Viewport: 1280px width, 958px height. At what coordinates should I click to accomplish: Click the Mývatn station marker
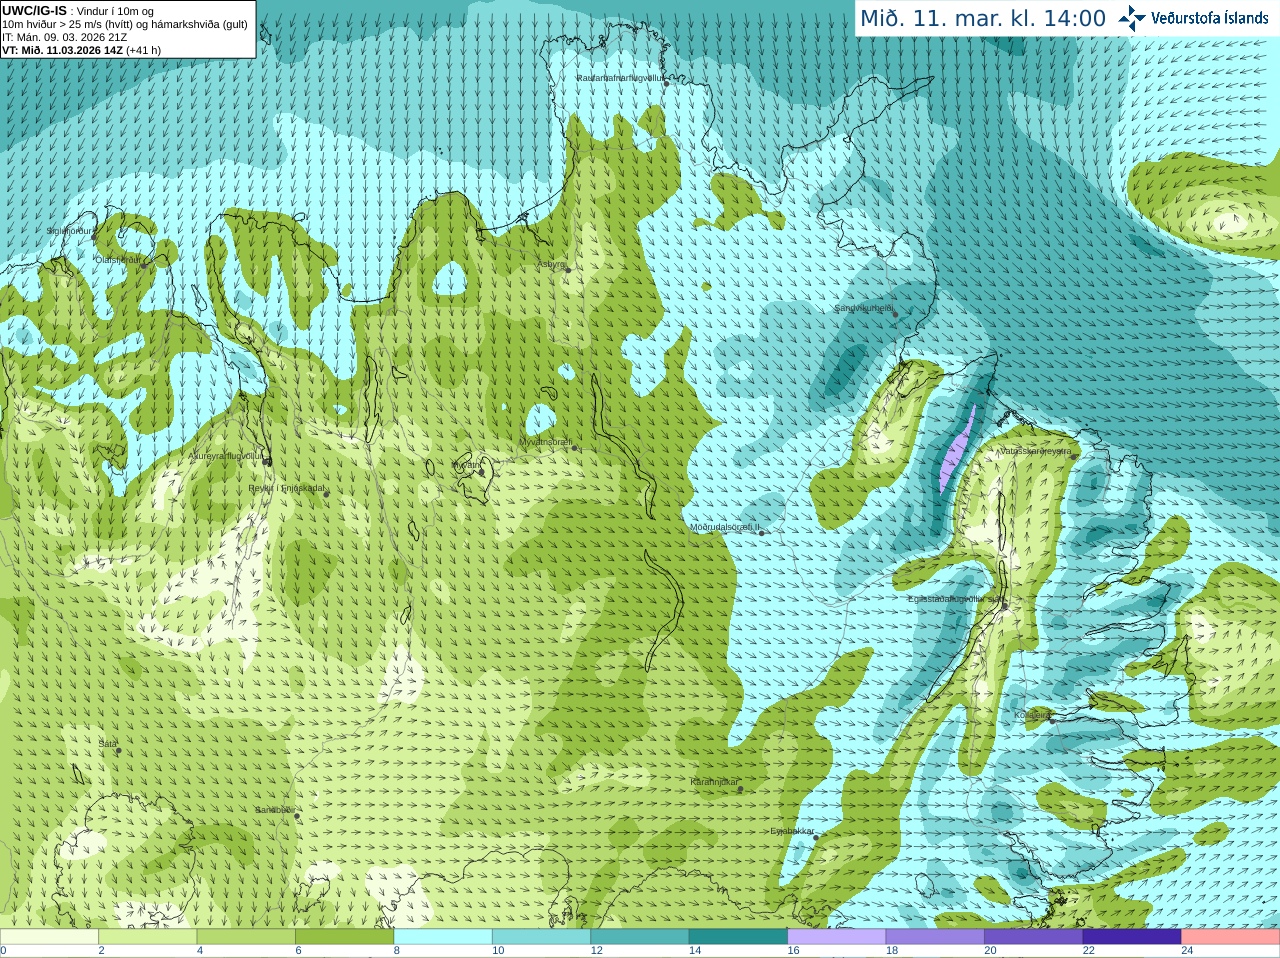point(481,472)
